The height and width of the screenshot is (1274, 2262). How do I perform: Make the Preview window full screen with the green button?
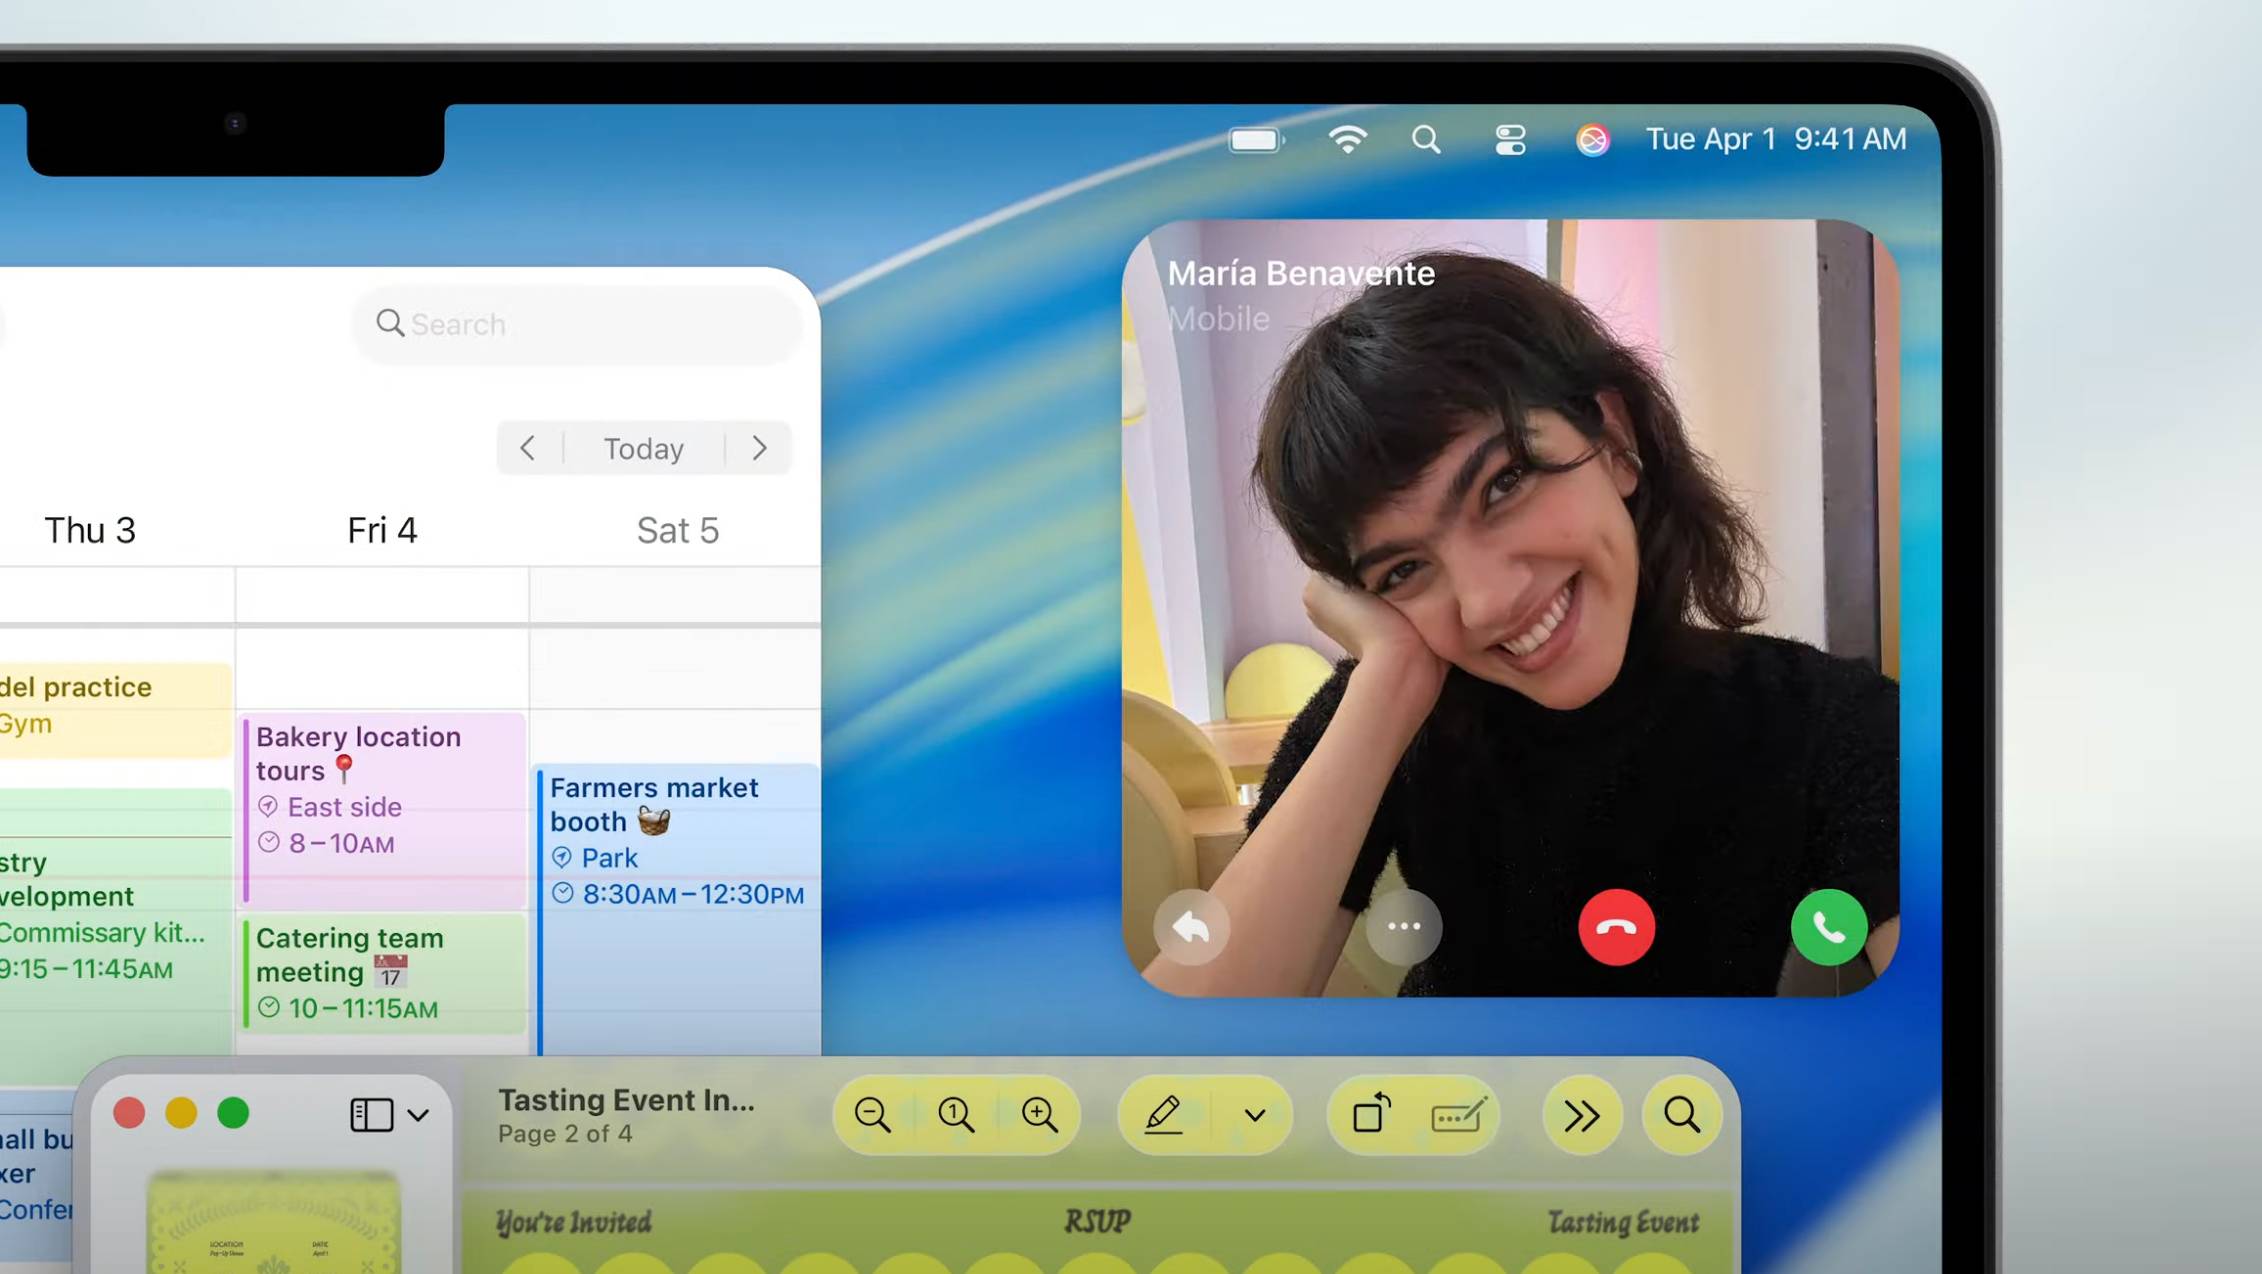pyautogui.click(x=233, y=1113)
